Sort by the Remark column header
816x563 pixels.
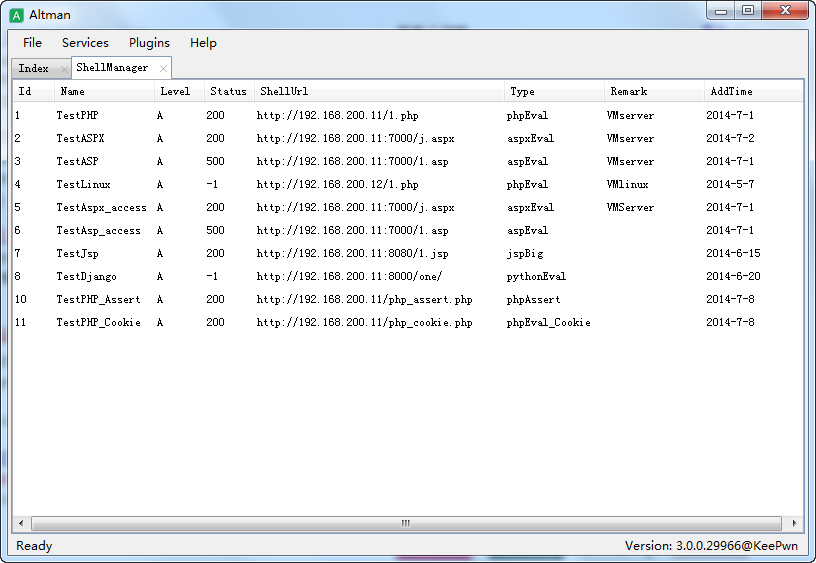click(654, 91)
